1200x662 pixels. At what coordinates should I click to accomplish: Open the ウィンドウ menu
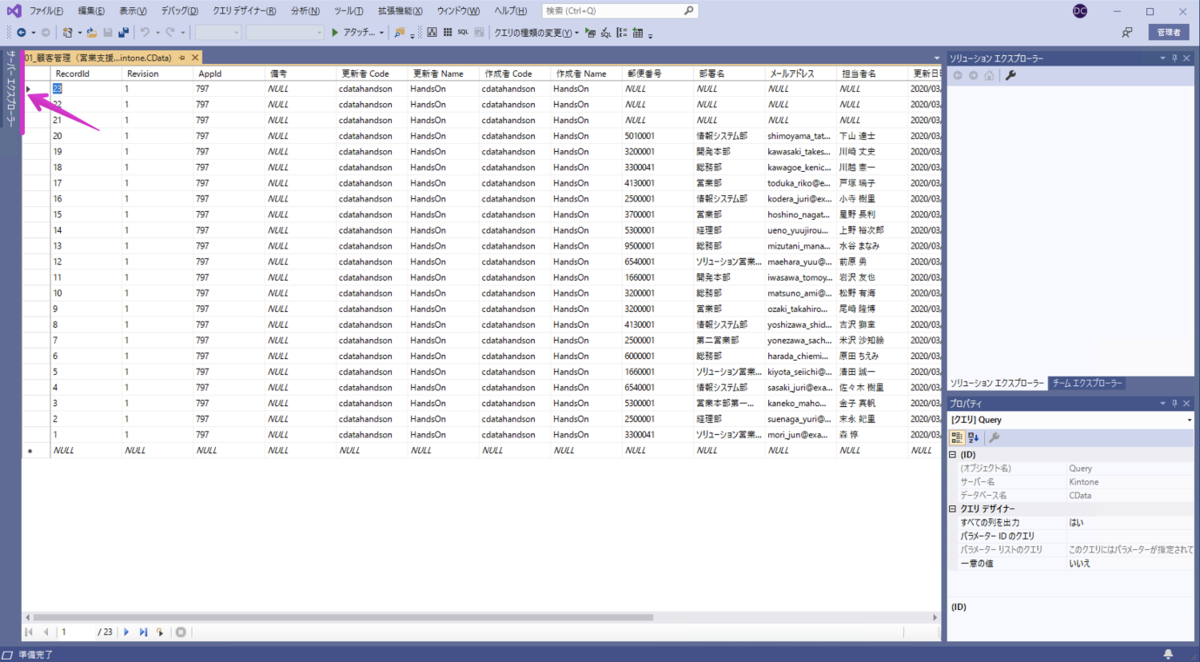click(459, 11)
